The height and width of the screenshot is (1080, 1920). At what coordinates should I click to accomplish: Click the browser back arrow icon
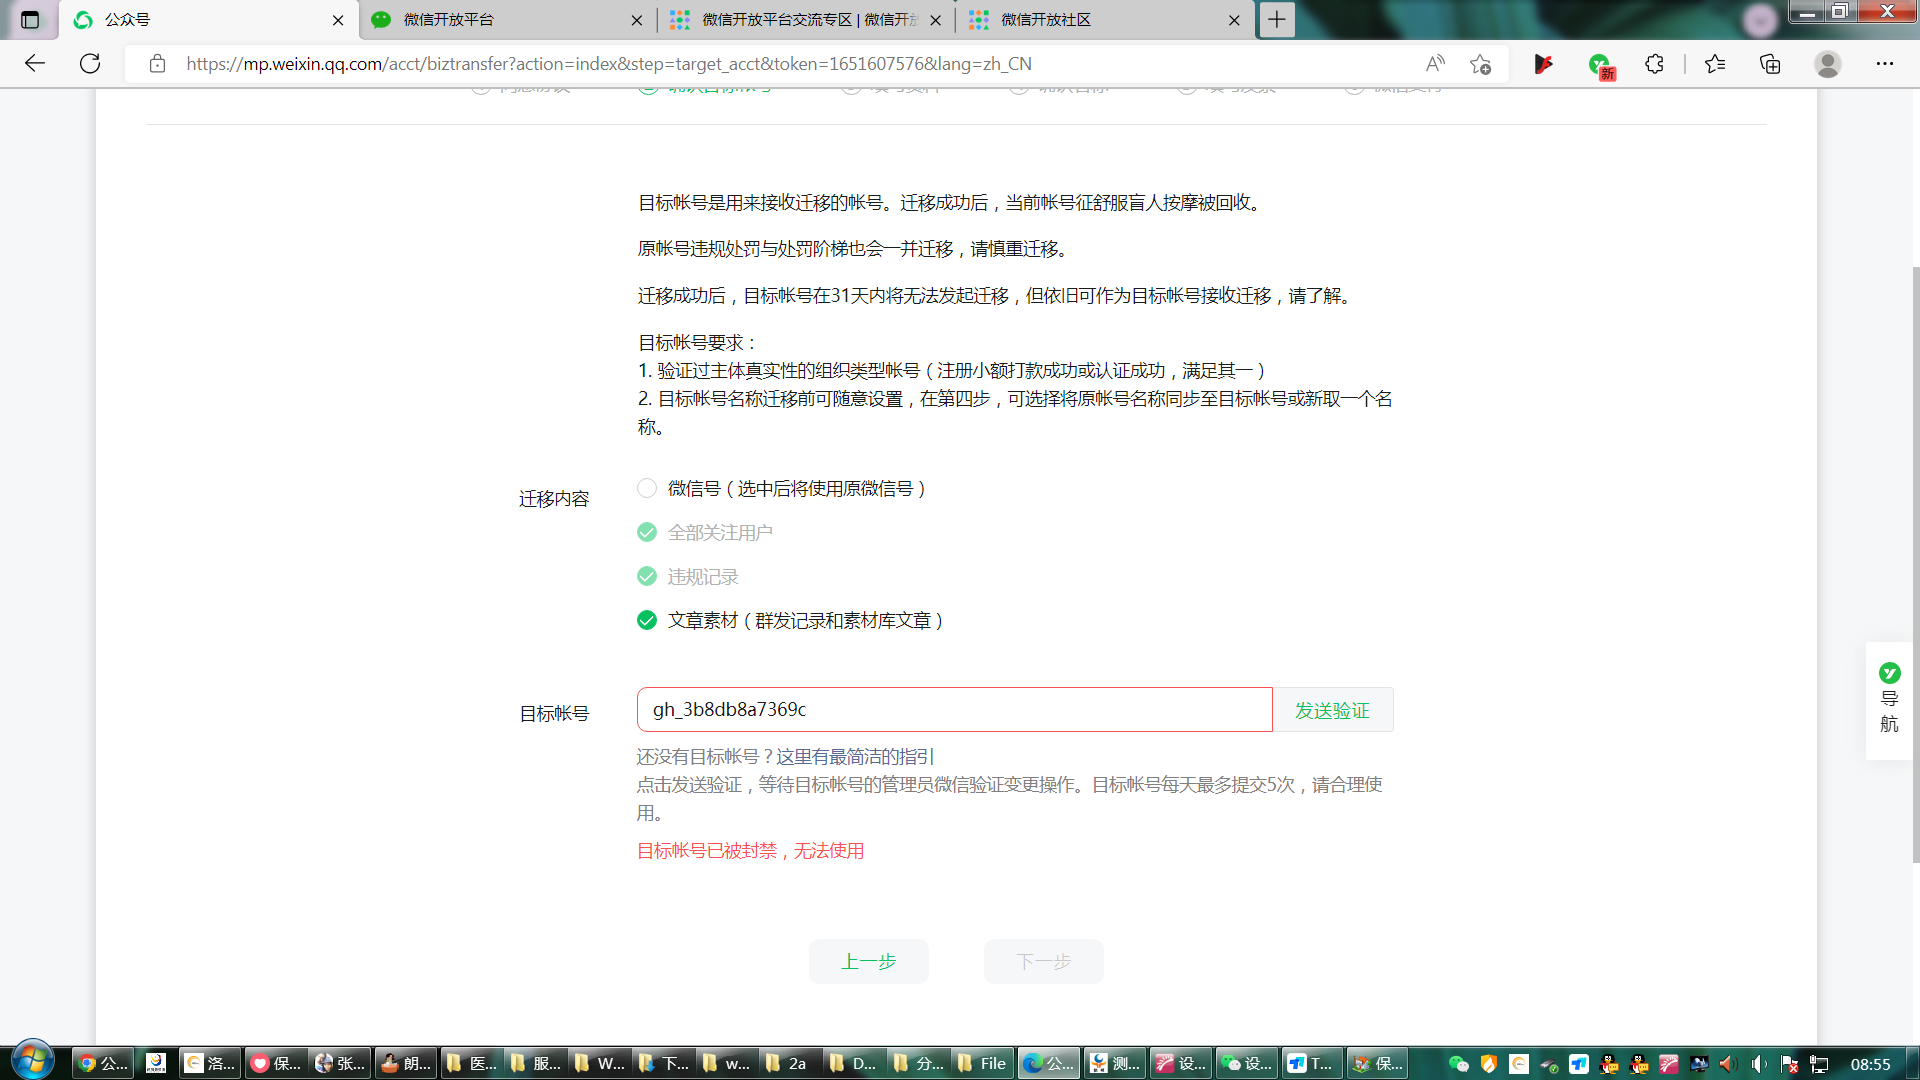pyautogui.click(x=35, y=64)
